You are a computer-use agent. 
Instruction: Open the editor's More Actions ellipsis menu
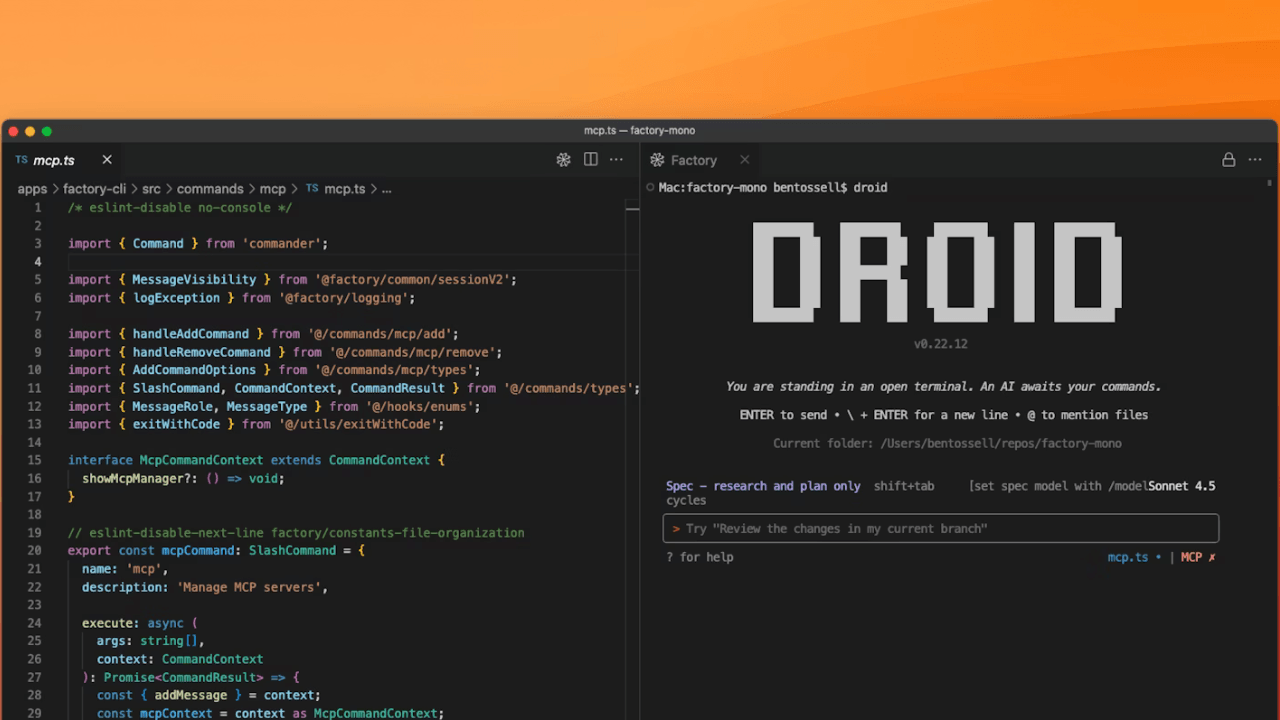click(x=617, y=160)
